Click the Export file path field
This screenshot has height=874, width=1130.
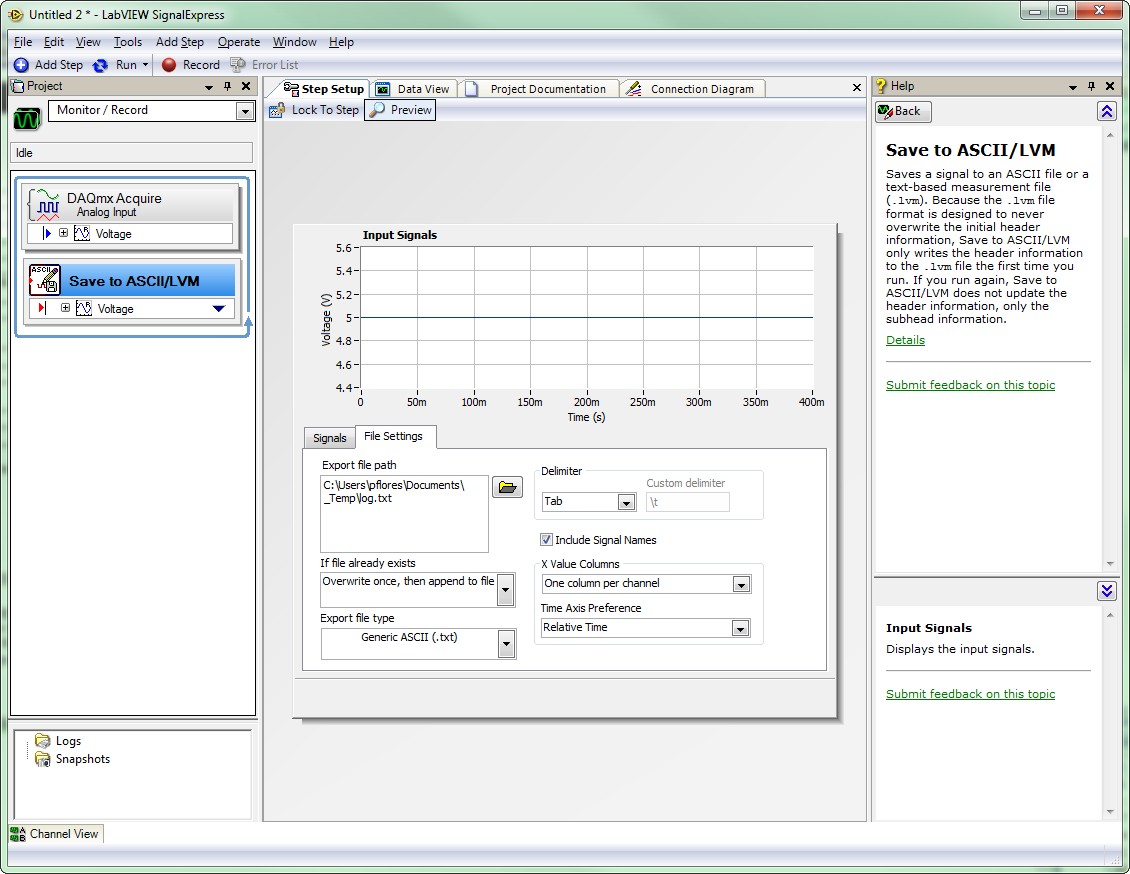click(404, 513)
